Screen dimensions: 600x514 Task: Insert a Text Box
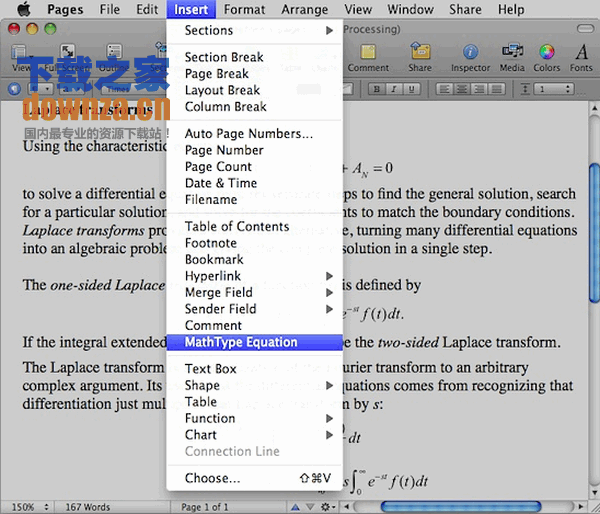[254, 369]
